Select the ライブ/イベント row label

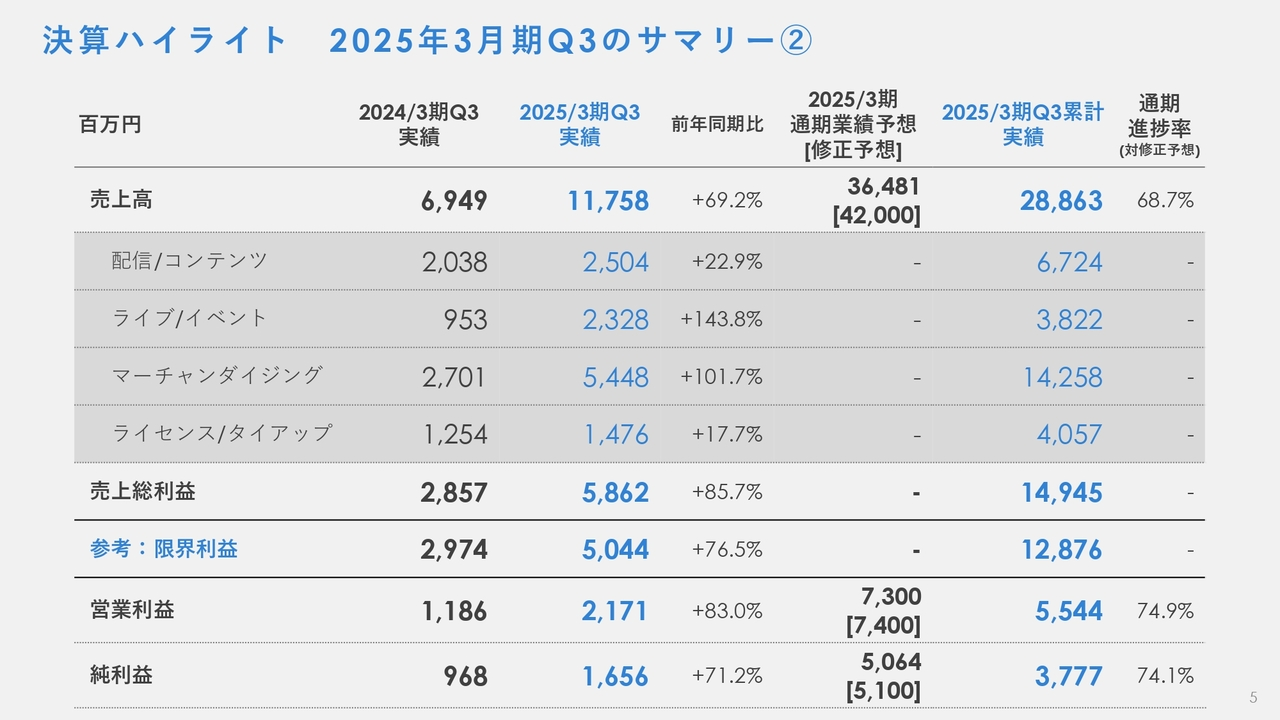[189, 318]
